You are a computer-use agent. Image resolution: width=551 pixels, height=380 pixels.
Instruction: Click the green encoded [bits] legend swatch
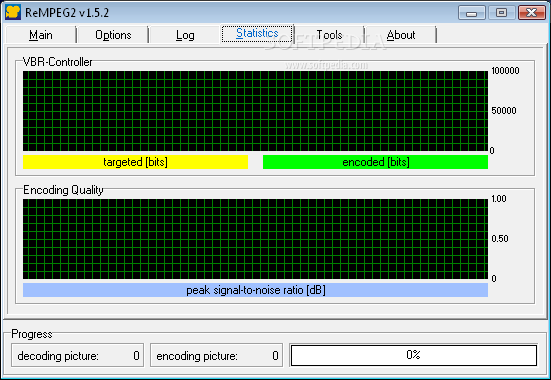pyautogui.click(x=375, y=162)
